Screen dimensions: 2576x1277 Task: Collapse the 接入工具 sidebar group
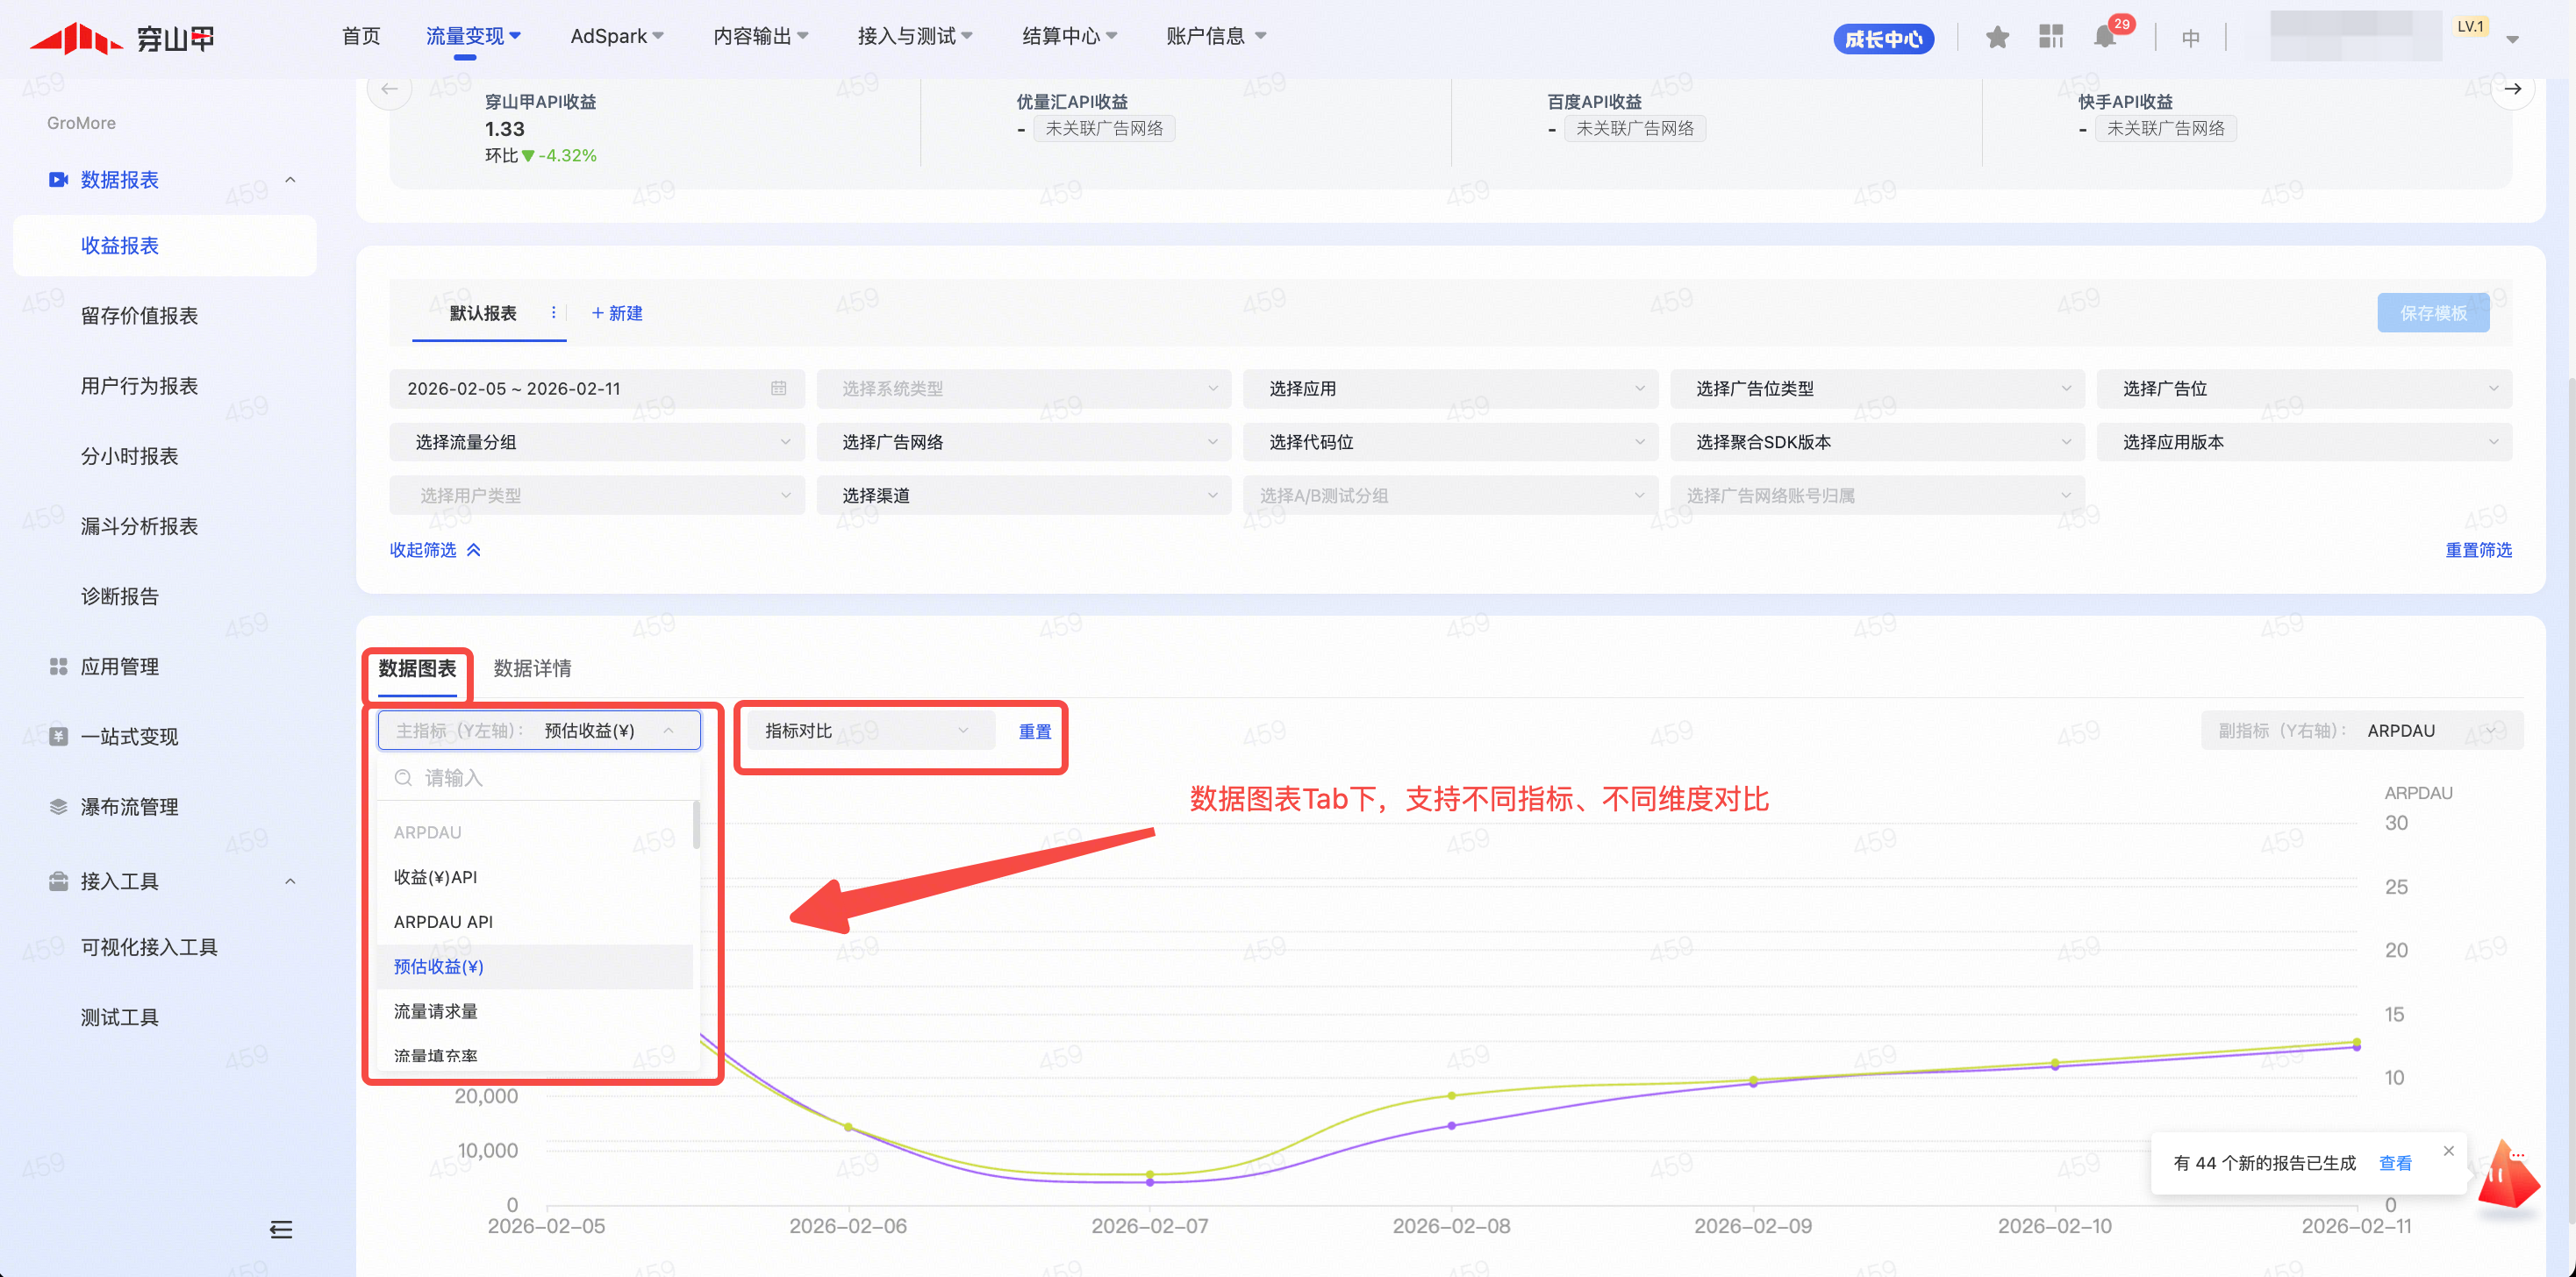(x=290, y=881)
